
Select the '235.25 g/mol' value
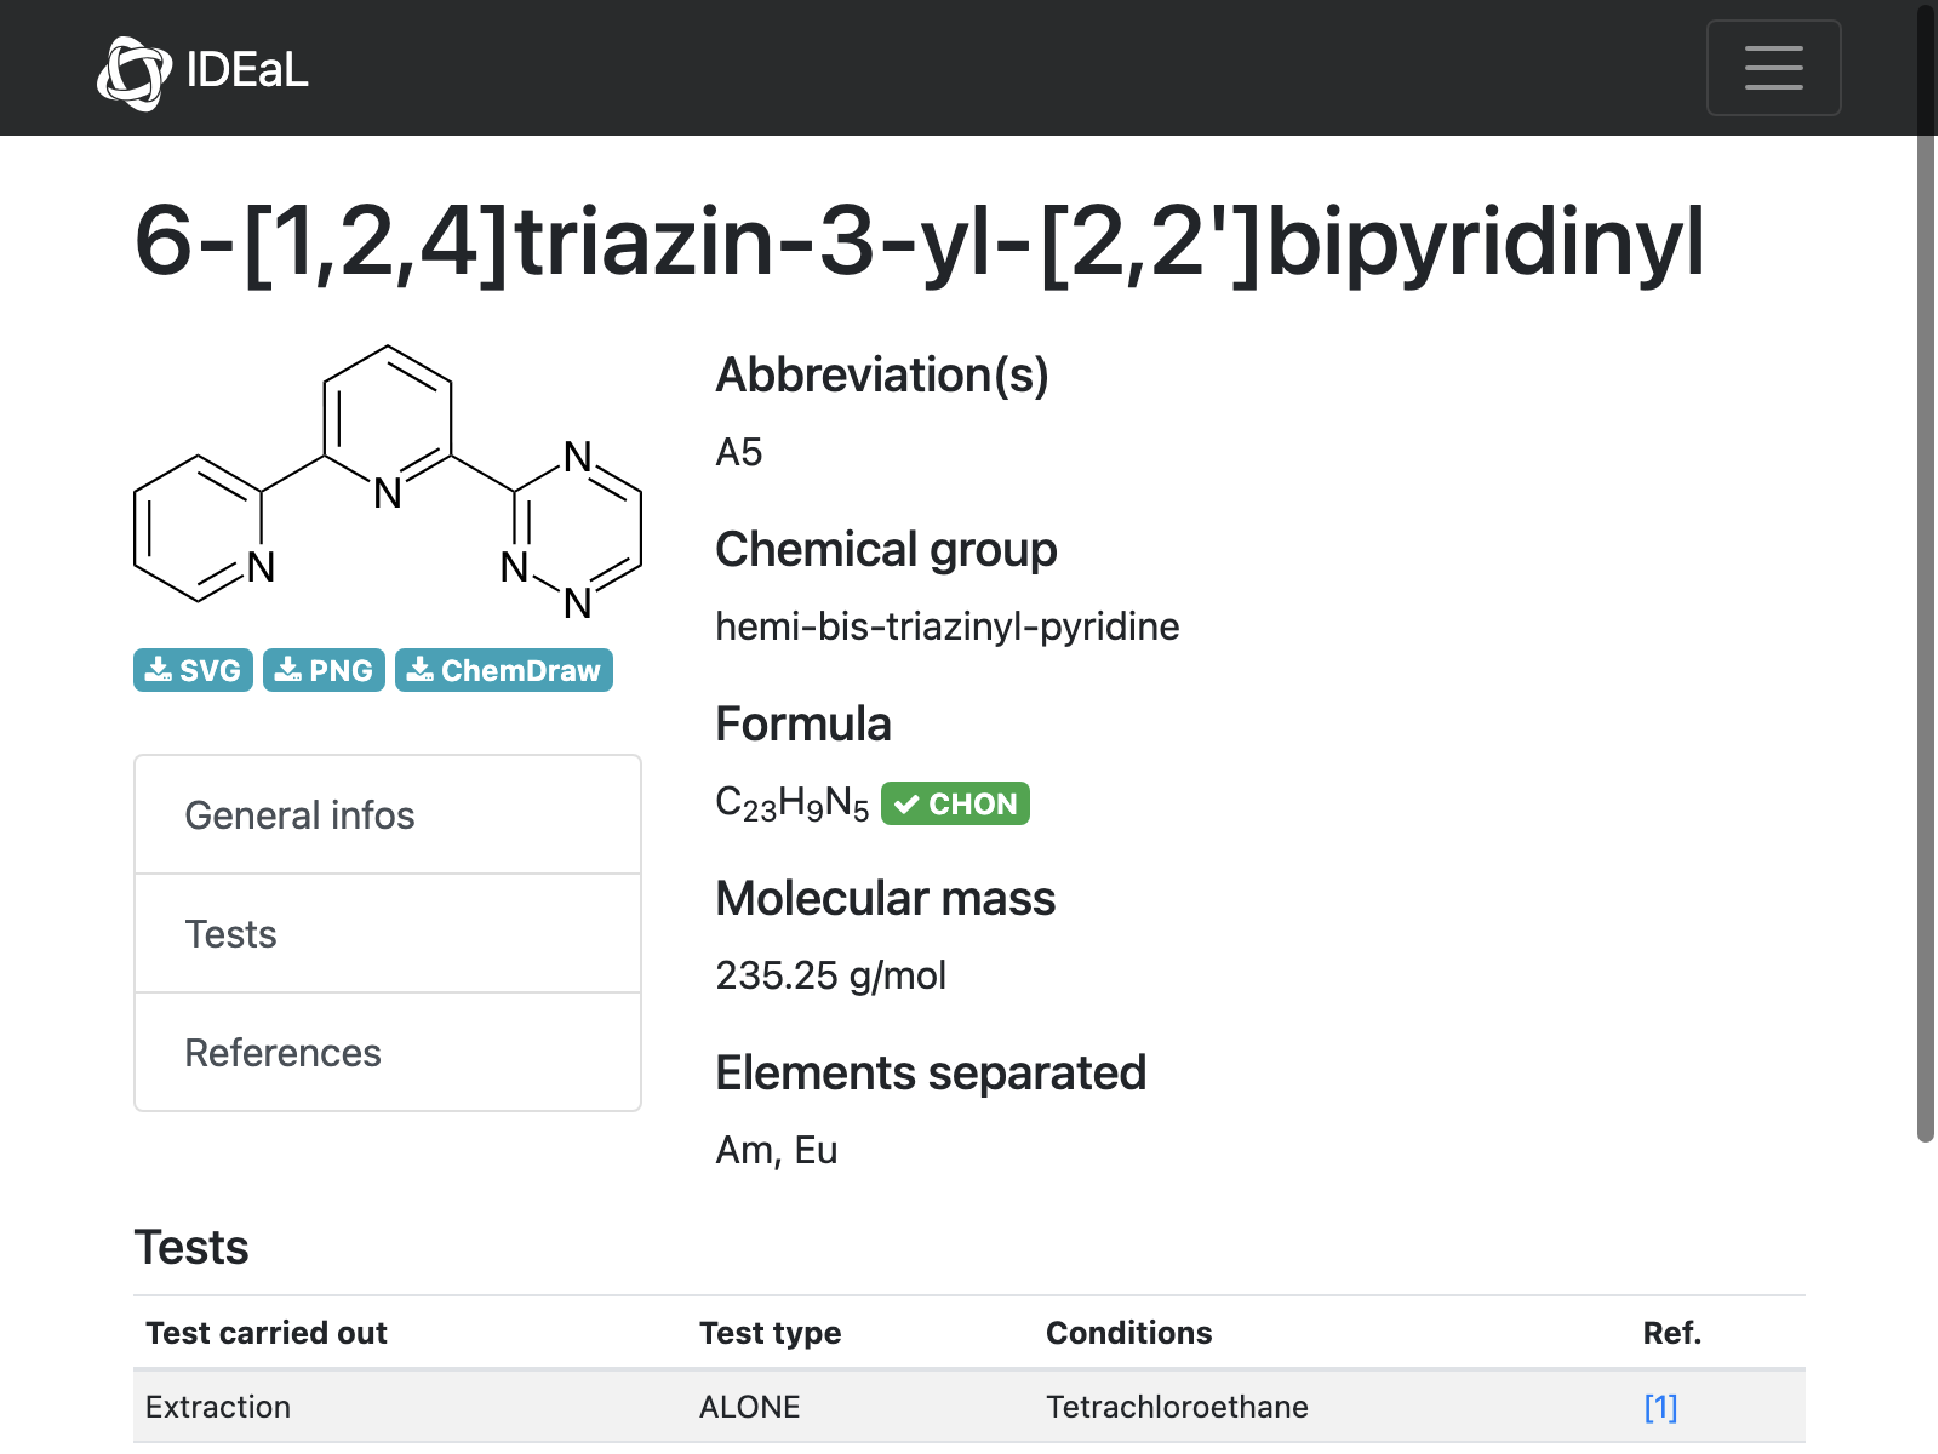830,976
